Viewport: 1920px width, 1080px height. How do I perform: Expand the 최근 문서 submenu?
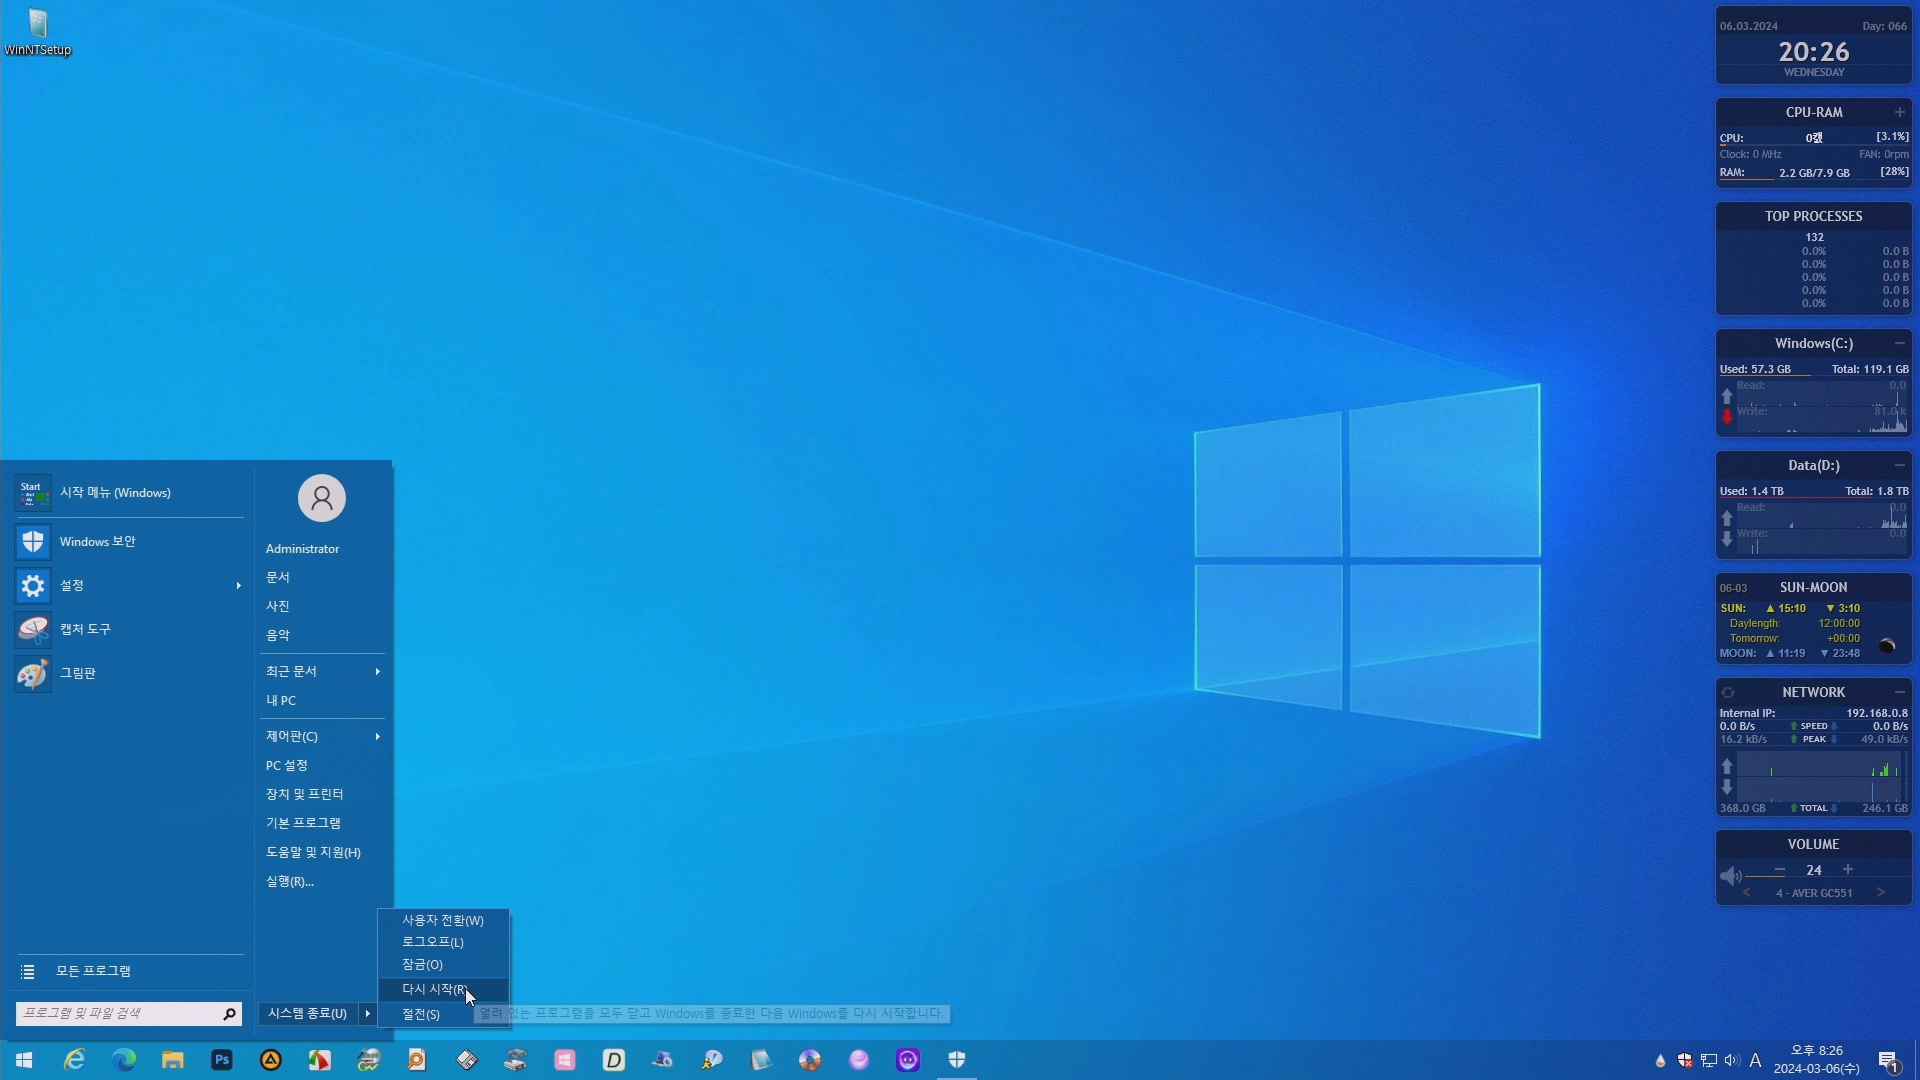pyautogui.click(x=377, y=671)
